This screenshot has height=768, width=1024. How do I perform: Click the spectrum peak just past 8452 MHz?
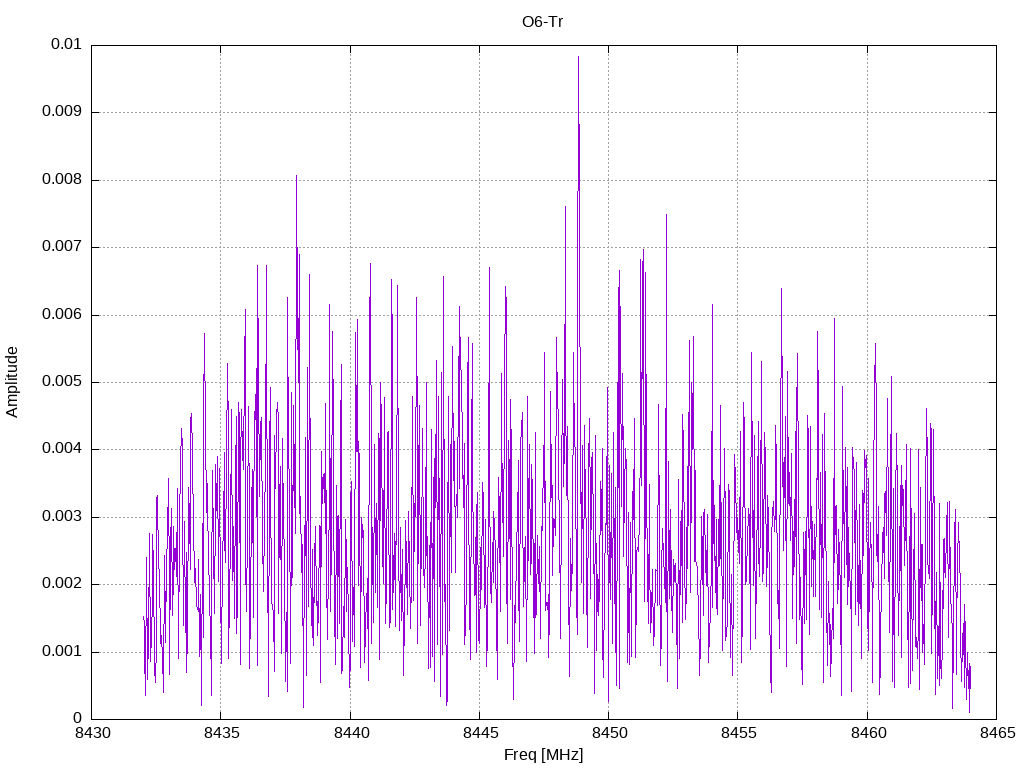pyautogui.click(x=666, y=216)
